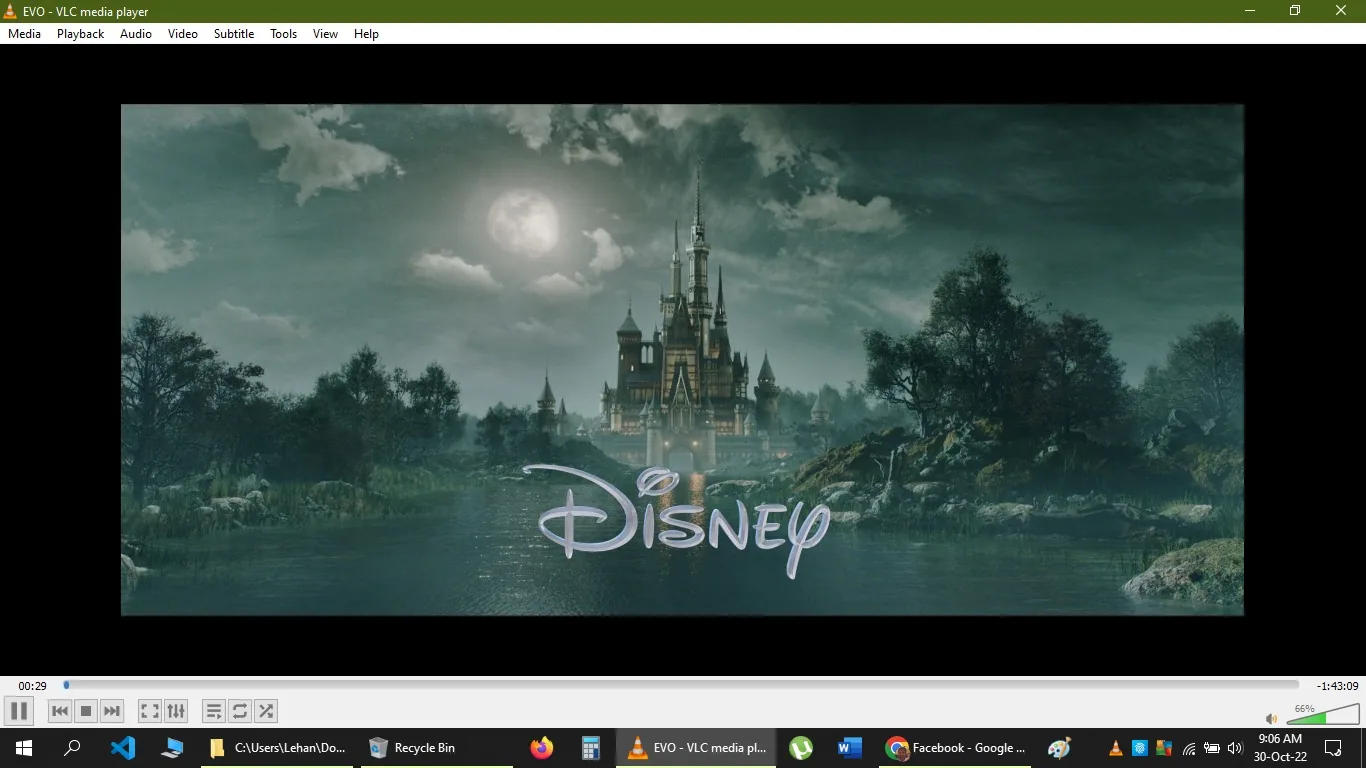Mute audio via the speaker icon

coord(1270,718)
